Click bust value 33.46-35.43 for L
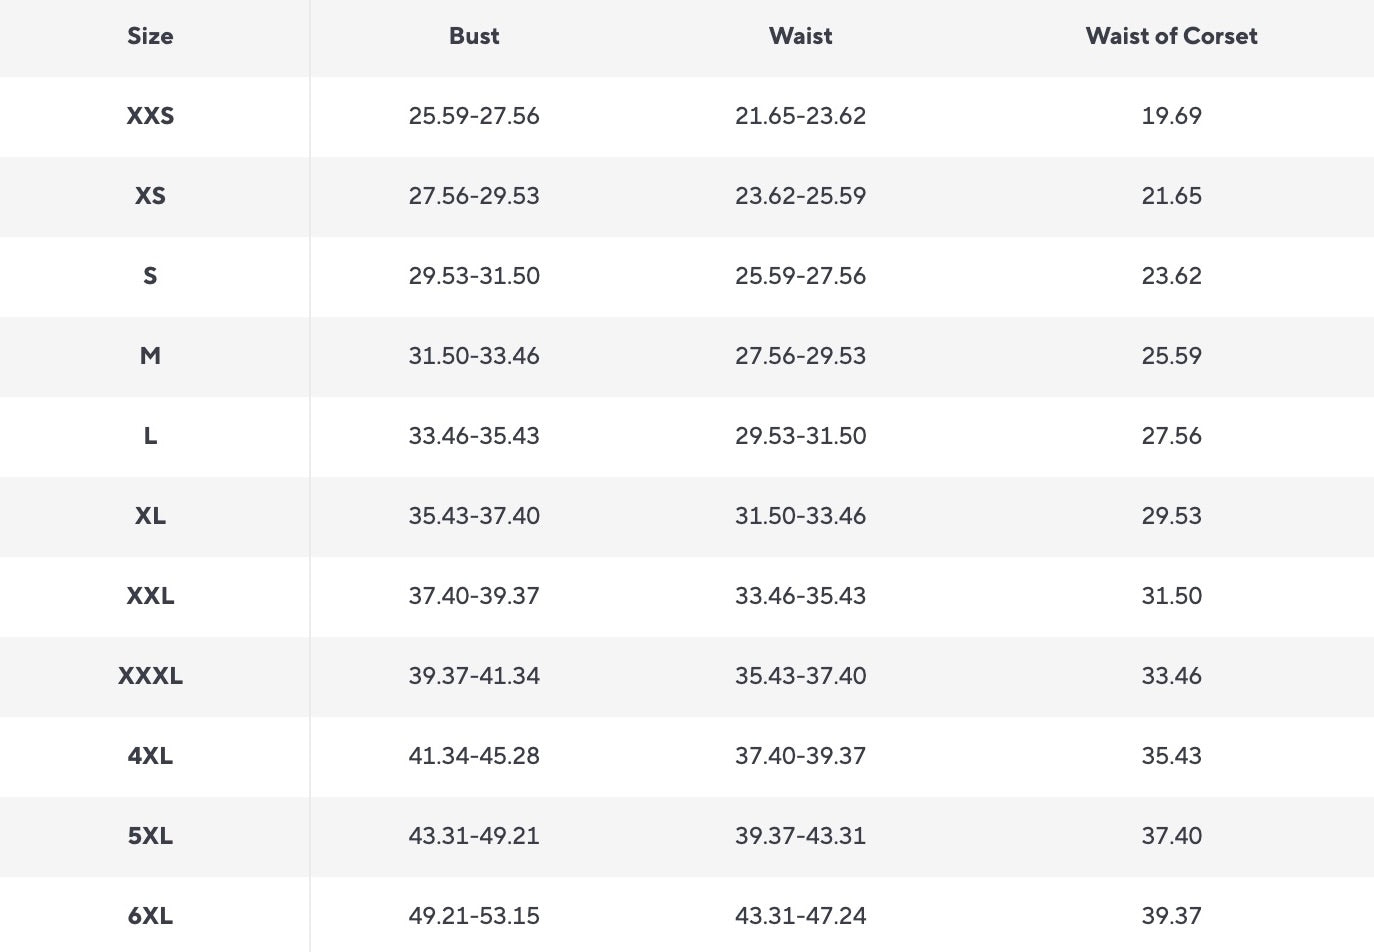The width and height of the screenshot is (1374, 952). (474, 436)
